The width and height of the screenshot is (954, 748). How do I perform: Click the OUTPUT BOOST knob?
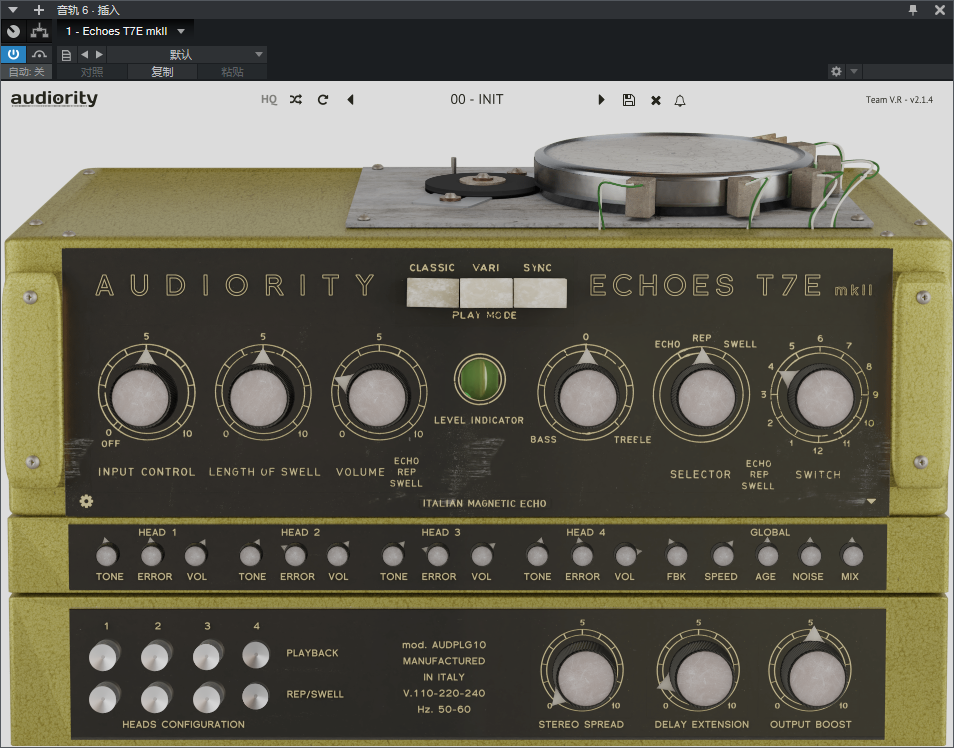click(x=817, y=679)
